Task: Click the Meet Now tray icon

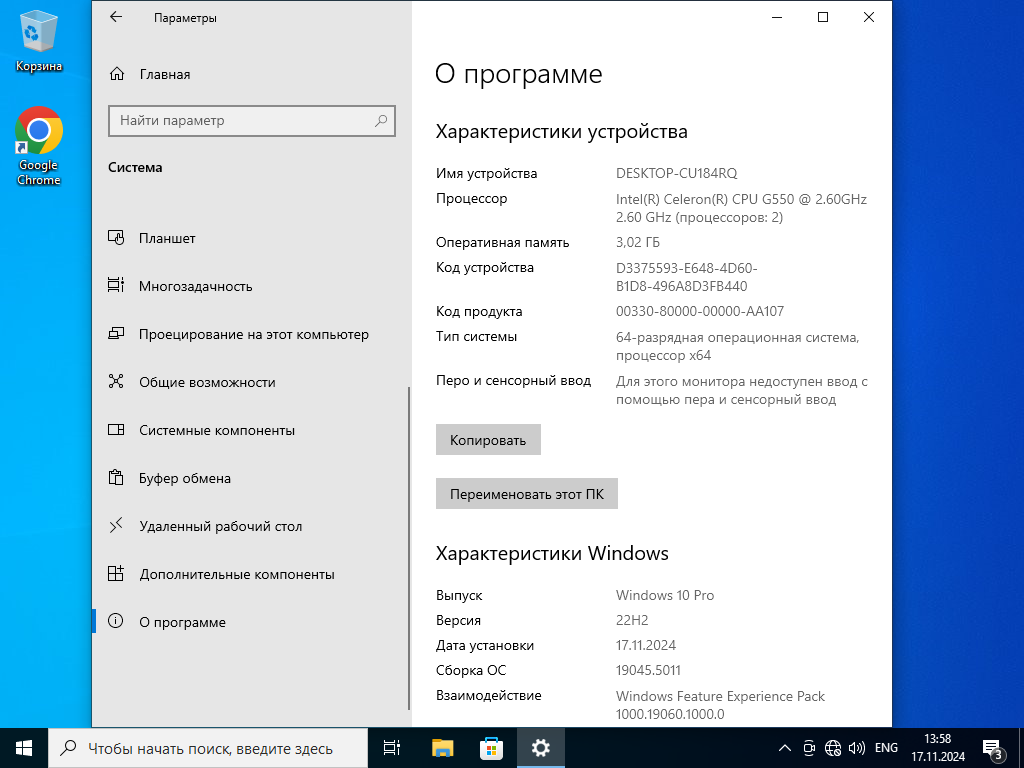Action: (809, 748)
